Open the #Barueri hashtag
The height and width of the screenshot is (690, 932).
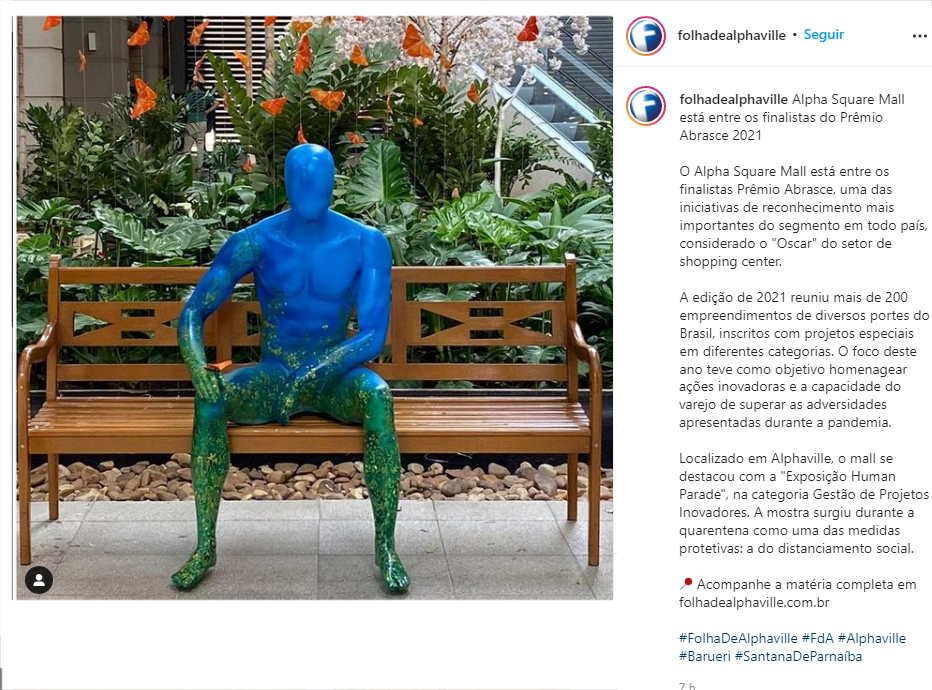(705, 656)
